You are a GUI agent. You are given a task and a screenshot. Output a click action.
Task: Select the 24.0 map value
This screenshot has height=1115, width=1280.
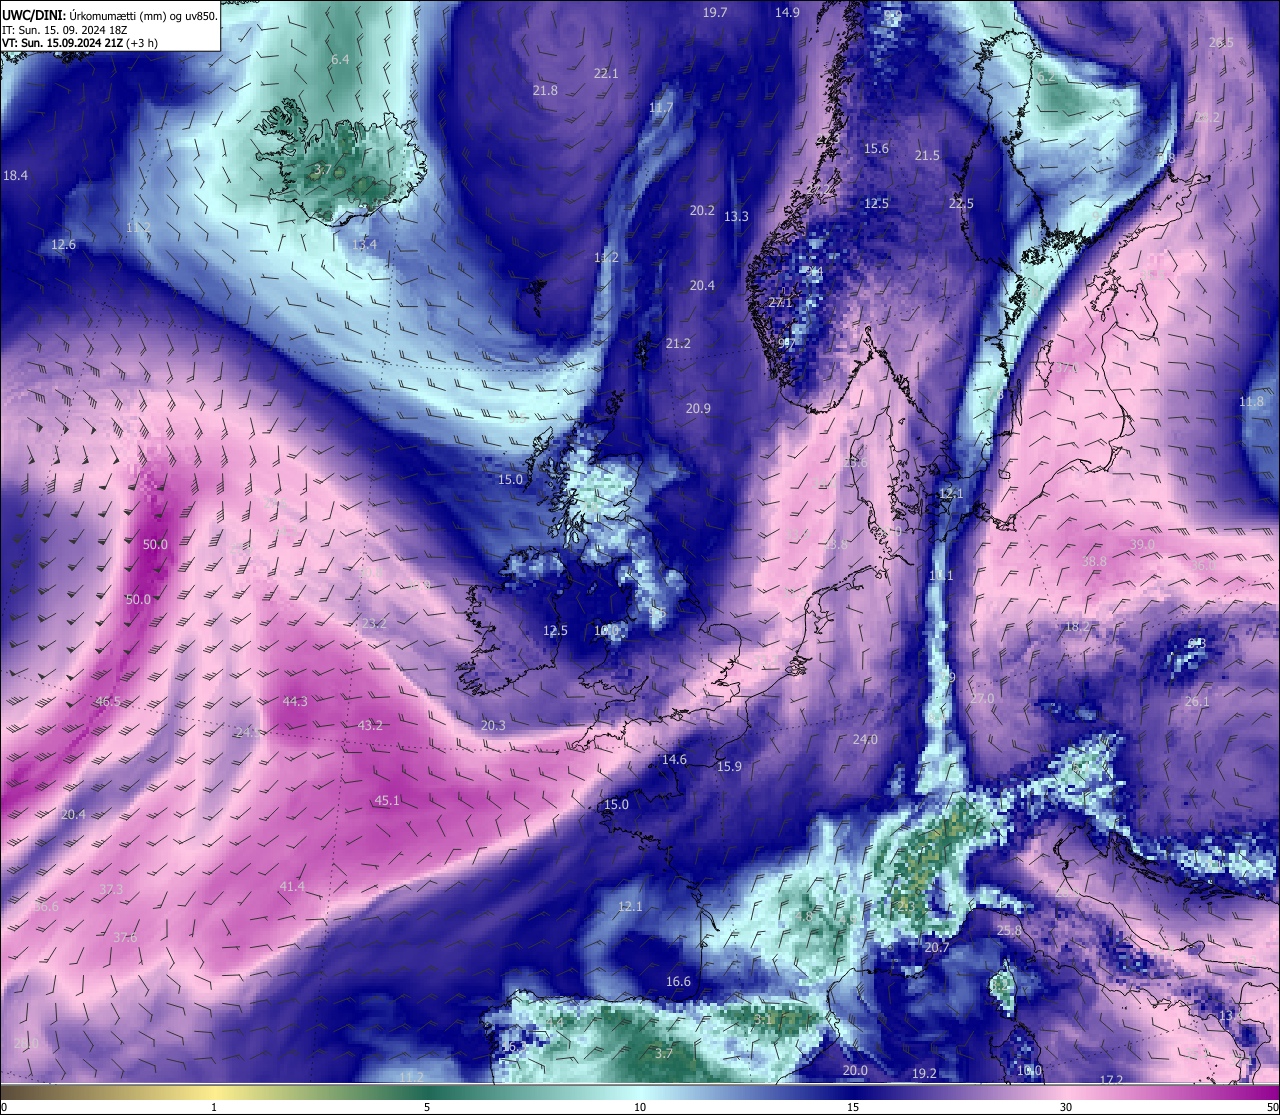865,739
